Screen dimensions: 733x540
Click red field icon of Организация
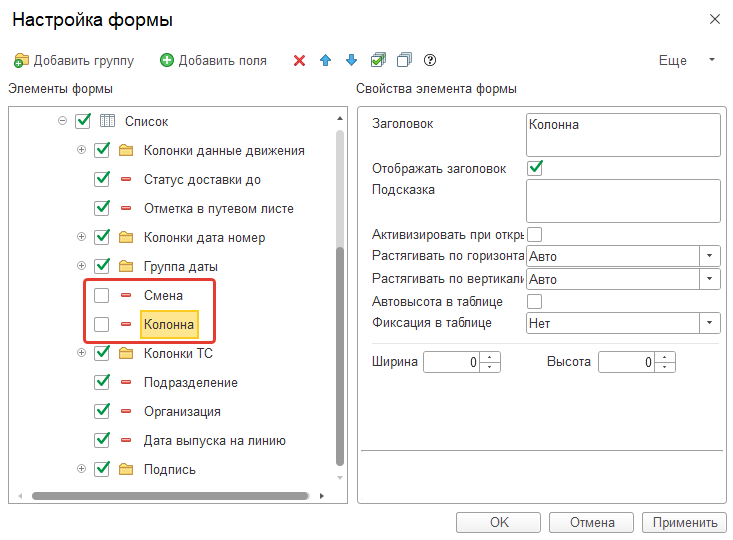126,411
